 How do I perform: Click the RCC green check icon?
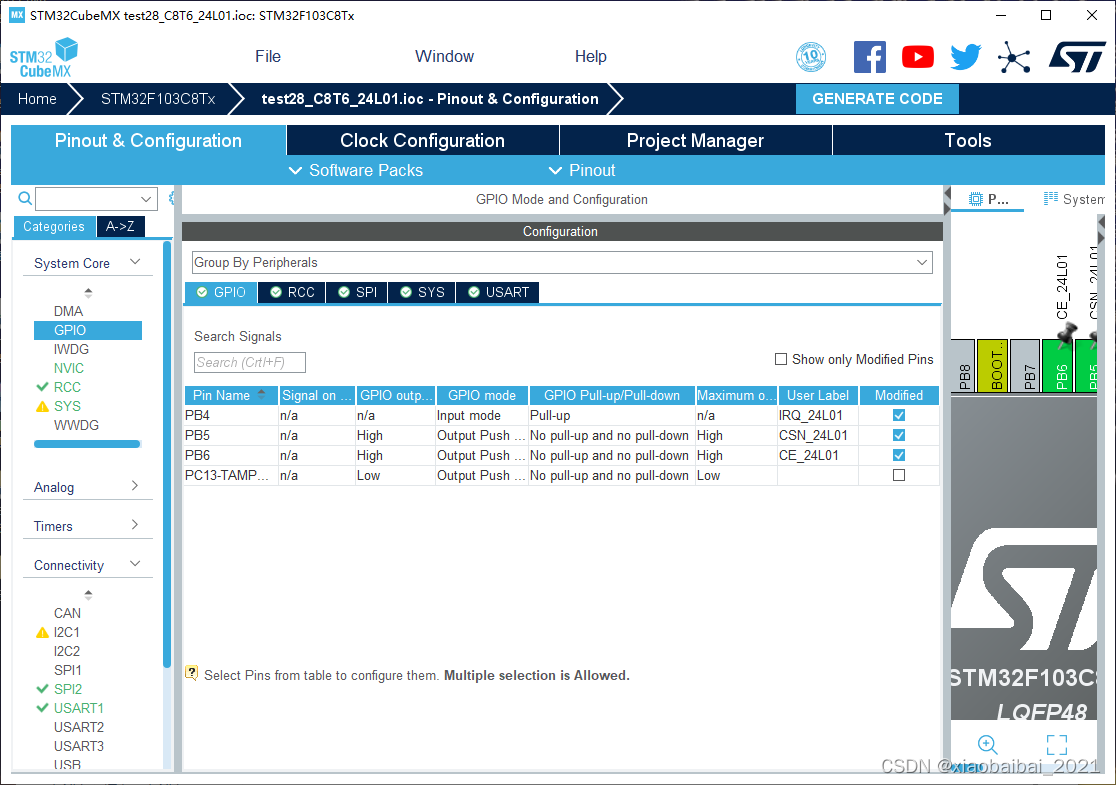click(x=42, y=387)
